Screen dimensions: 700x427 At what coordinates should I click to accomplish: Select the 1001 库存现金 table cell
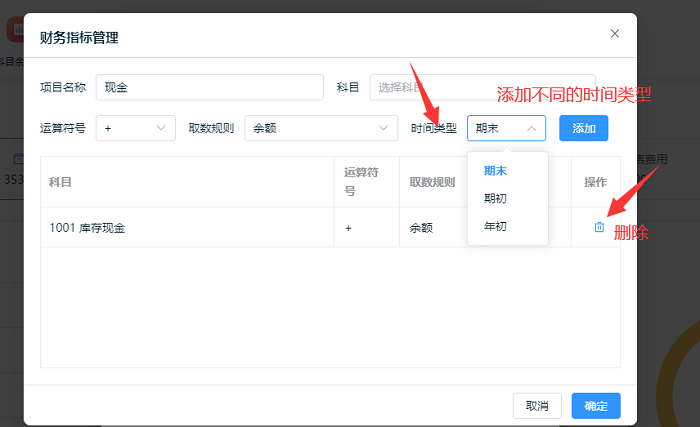click(87, 227)
